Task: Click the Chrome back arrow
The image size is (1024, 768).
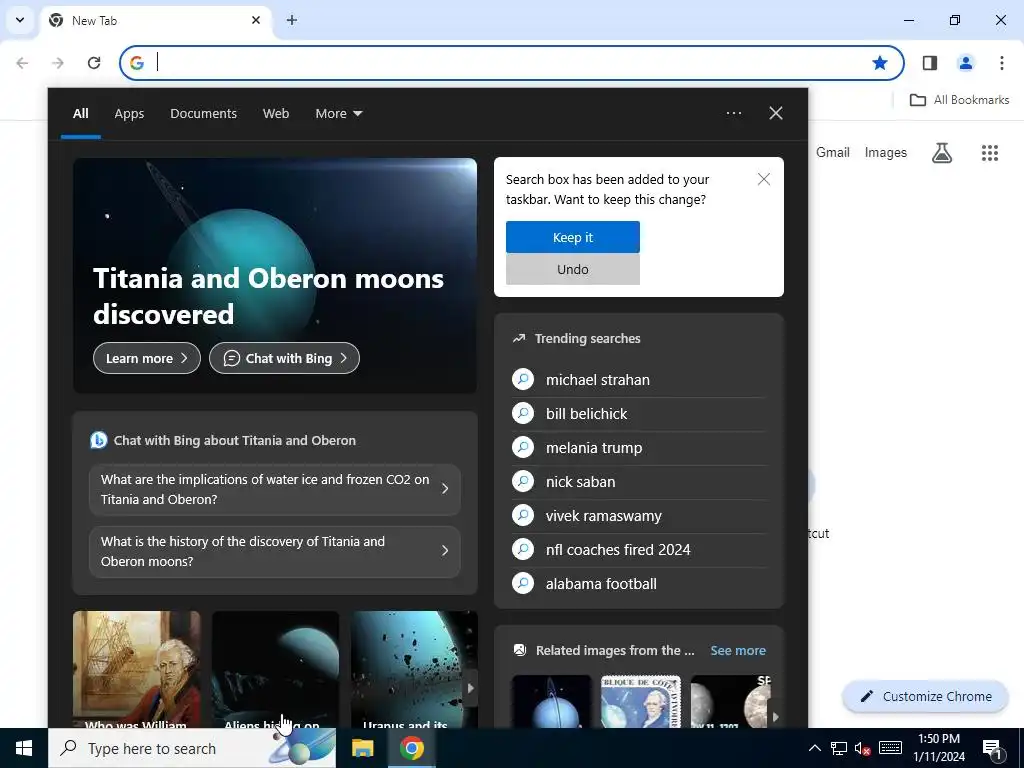Action: 22,63
